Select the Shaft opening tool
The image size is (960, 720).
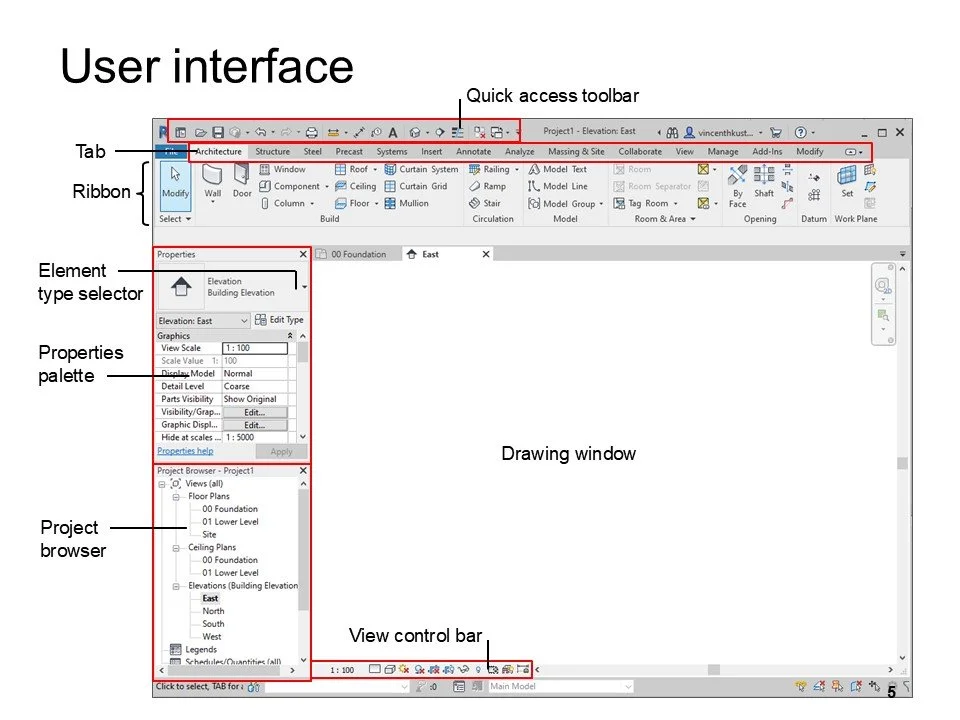coord(763,182)
